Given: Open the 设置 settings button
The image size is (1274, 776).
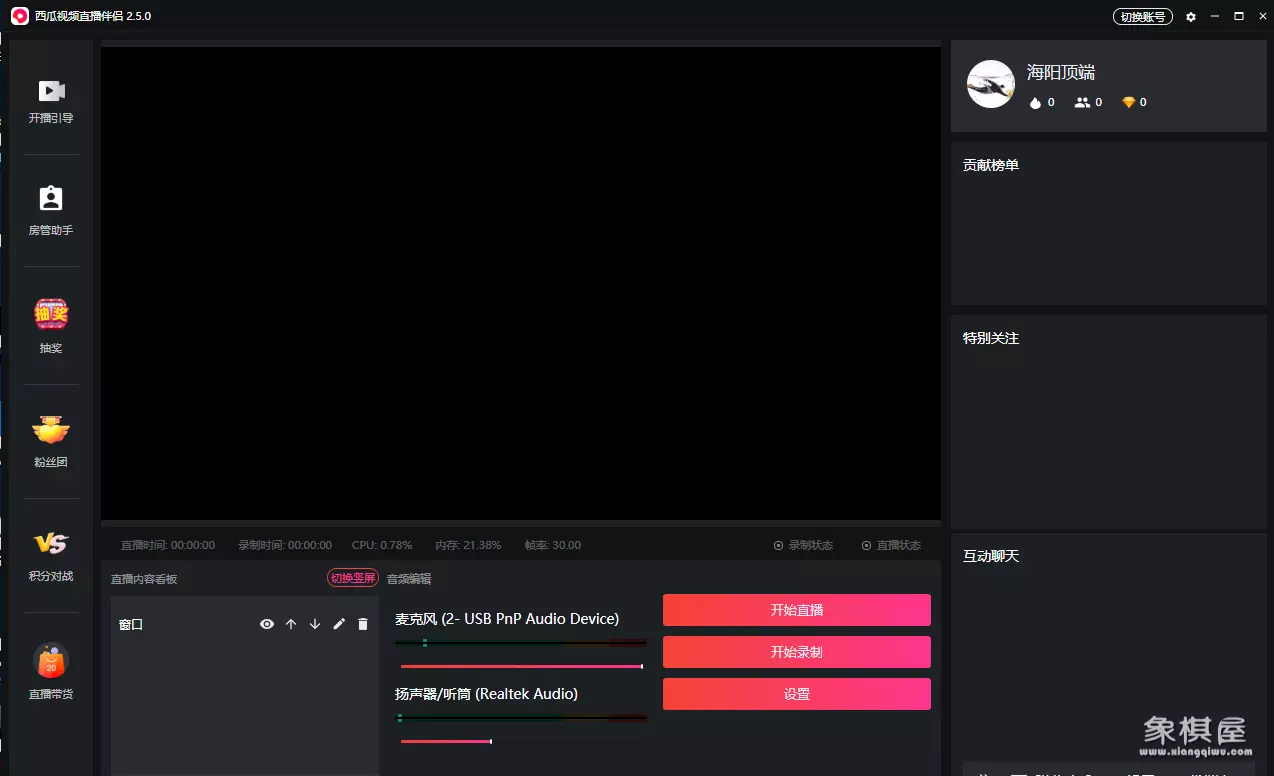Looking at the screenshot, I should tap(796, 694).
